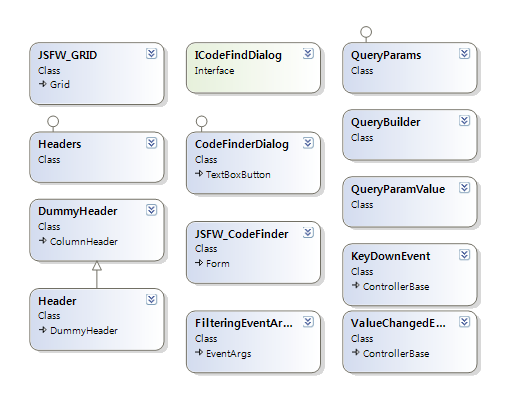Image resolution: width=522 pixels, height=412 pixels.
Task: Select the DummyHeader class title
Action: (x=78, y=212)
